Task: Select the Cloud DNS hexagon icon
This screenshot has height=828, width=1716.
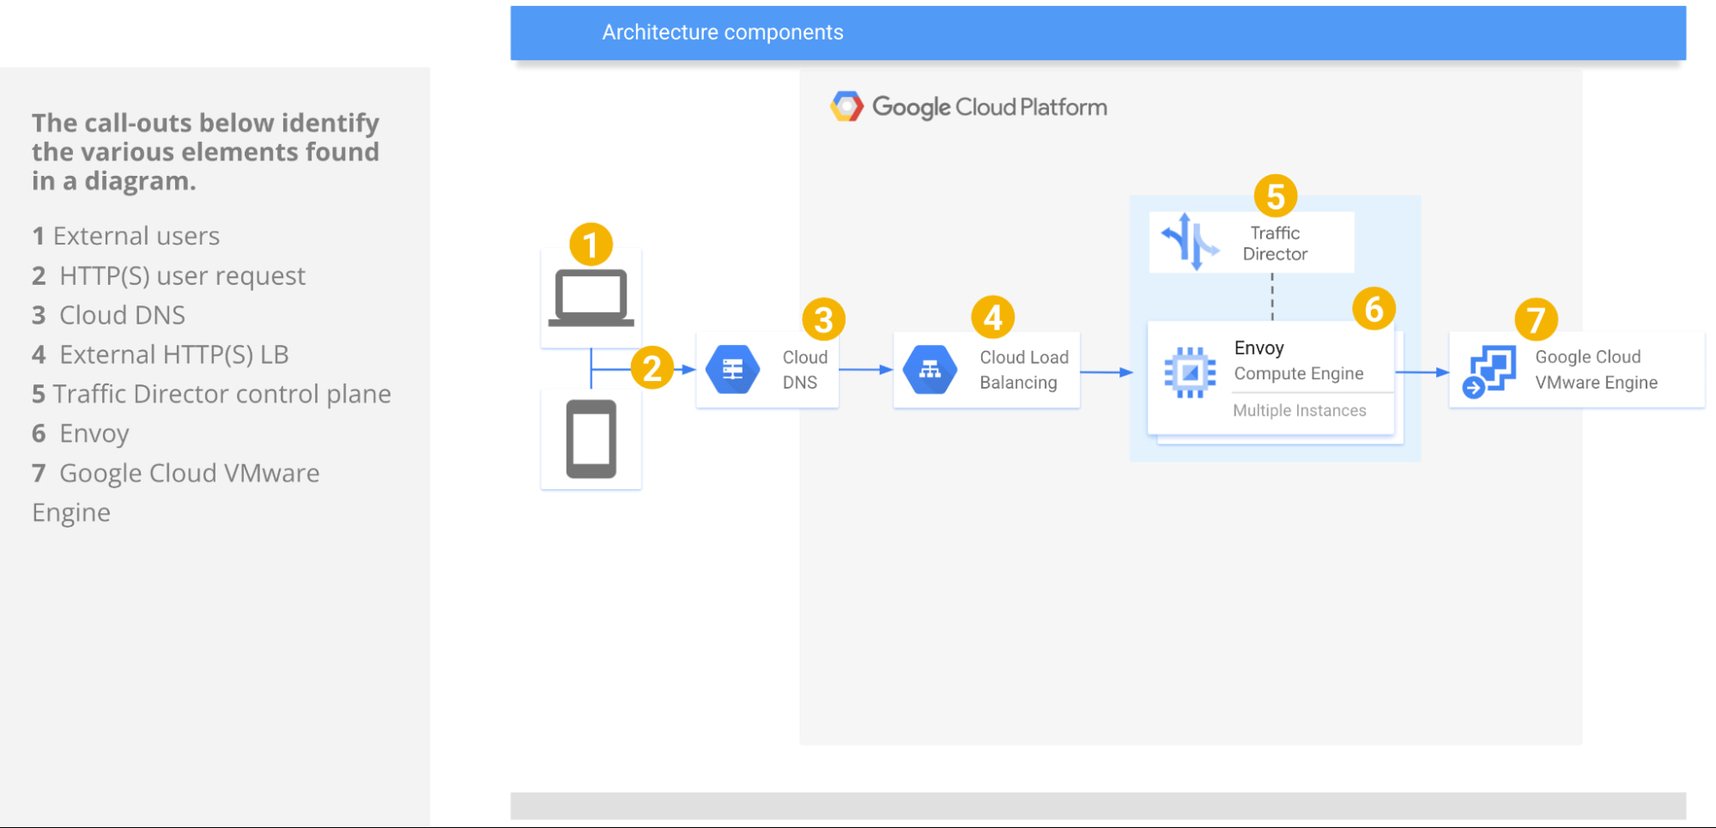Action: coord(733,370)
